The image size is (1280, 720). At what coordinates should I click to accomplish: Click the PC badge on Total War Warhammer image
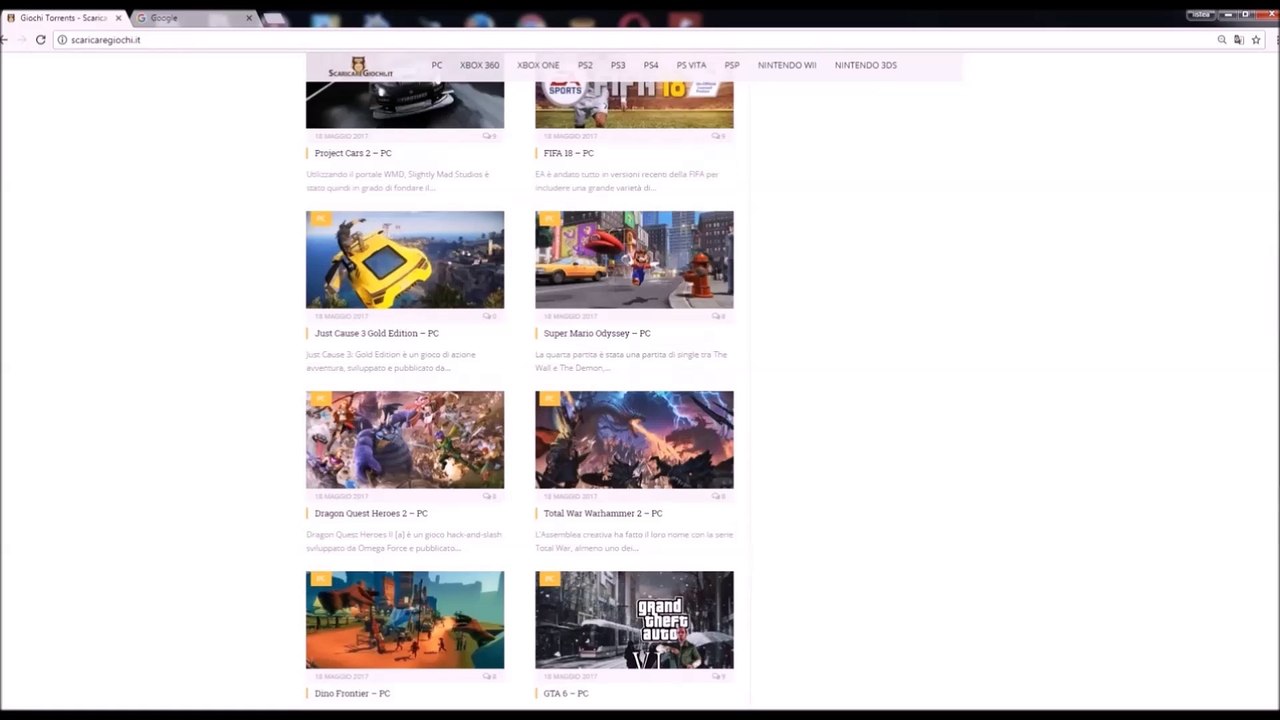pos(549,398)
